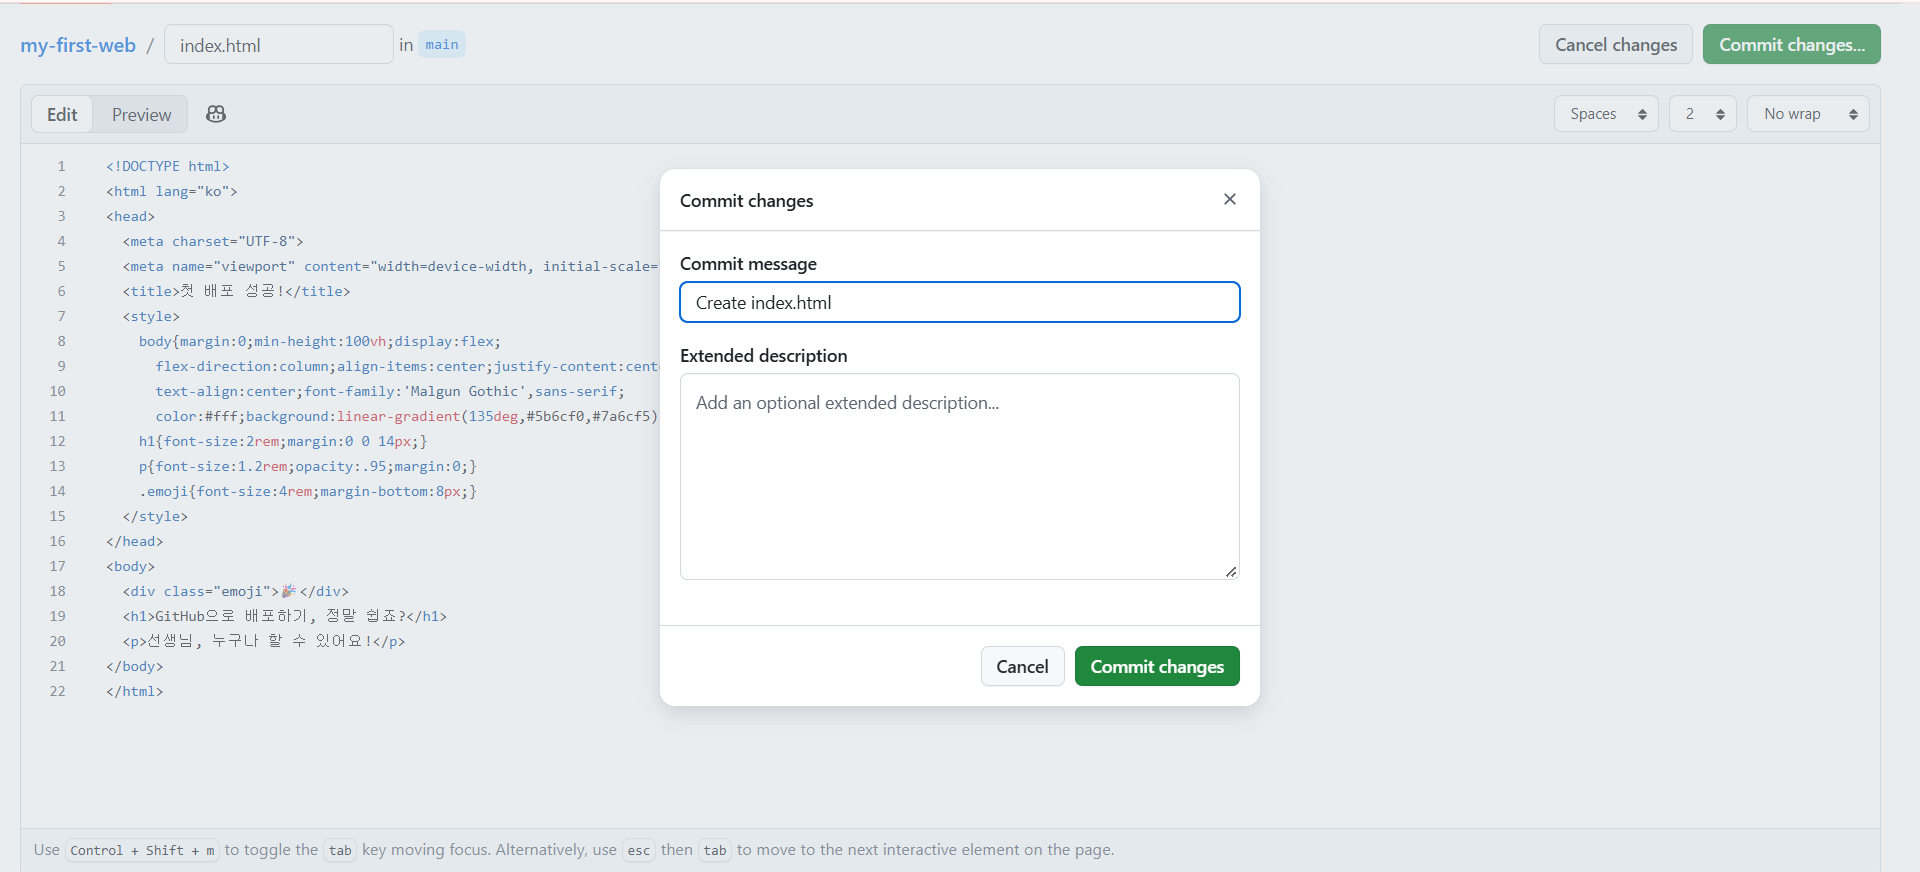Click the closing </html> tag line
Image resolution: width=1920 pixels, height=872 pixels.
(x=135, y=691)
